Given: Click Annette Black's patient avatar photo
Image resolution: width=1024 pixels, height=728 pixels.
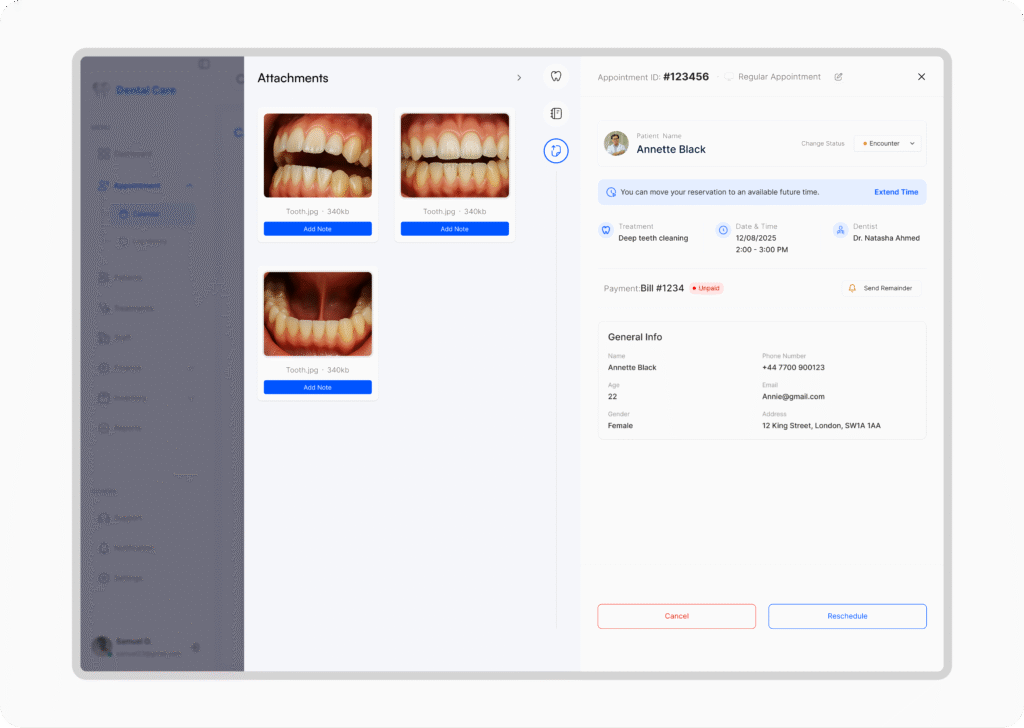Looking at the screenshot, I should (616, 143).
